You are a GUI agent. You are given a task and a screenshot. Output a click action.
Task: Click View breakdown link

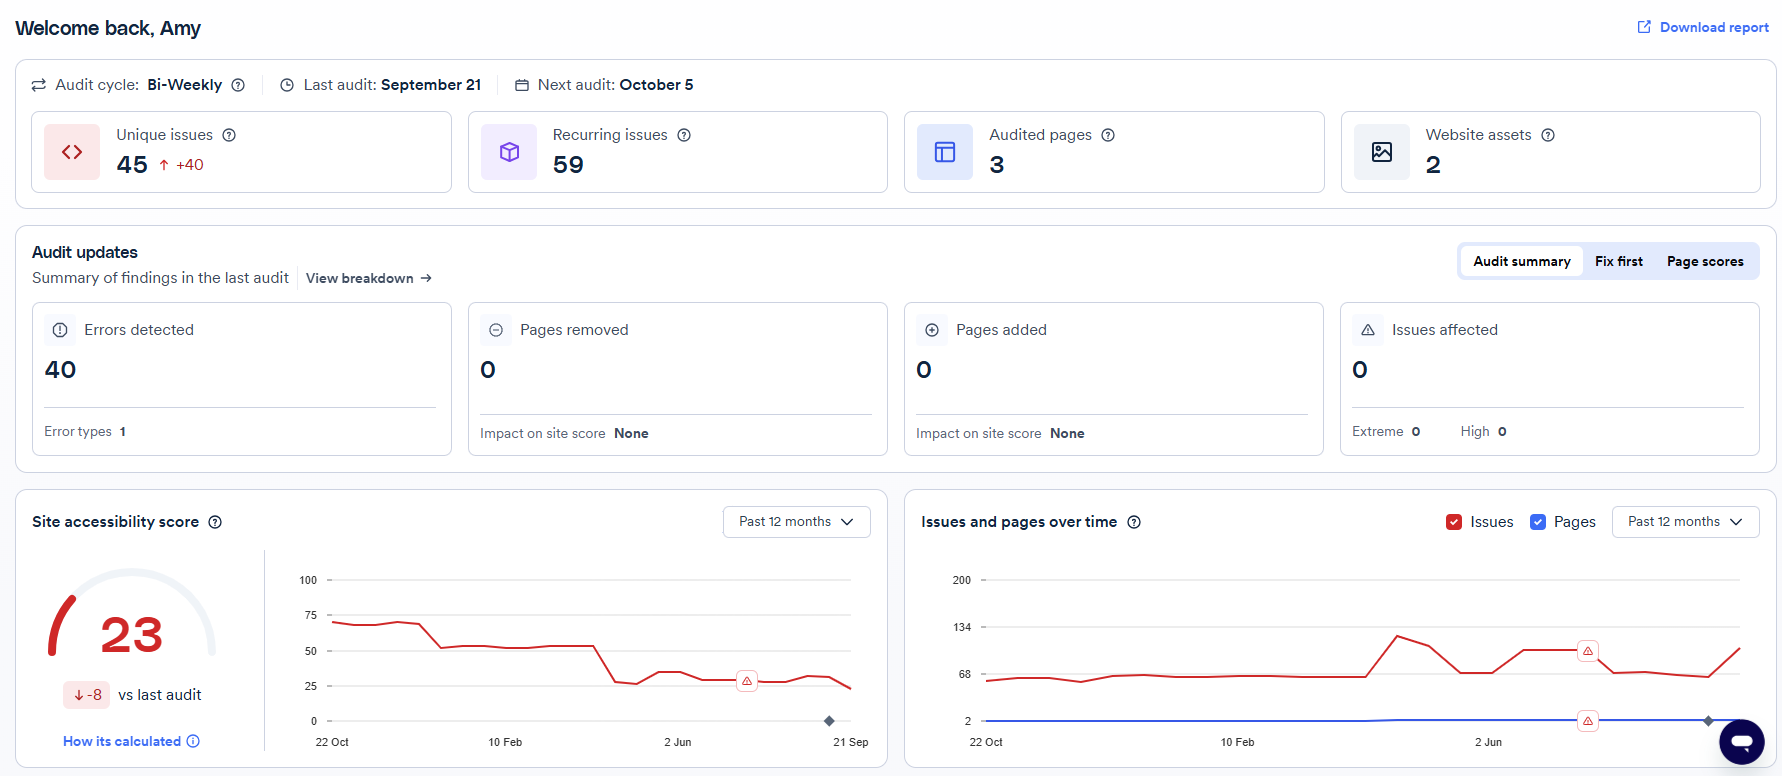[369, 278]
